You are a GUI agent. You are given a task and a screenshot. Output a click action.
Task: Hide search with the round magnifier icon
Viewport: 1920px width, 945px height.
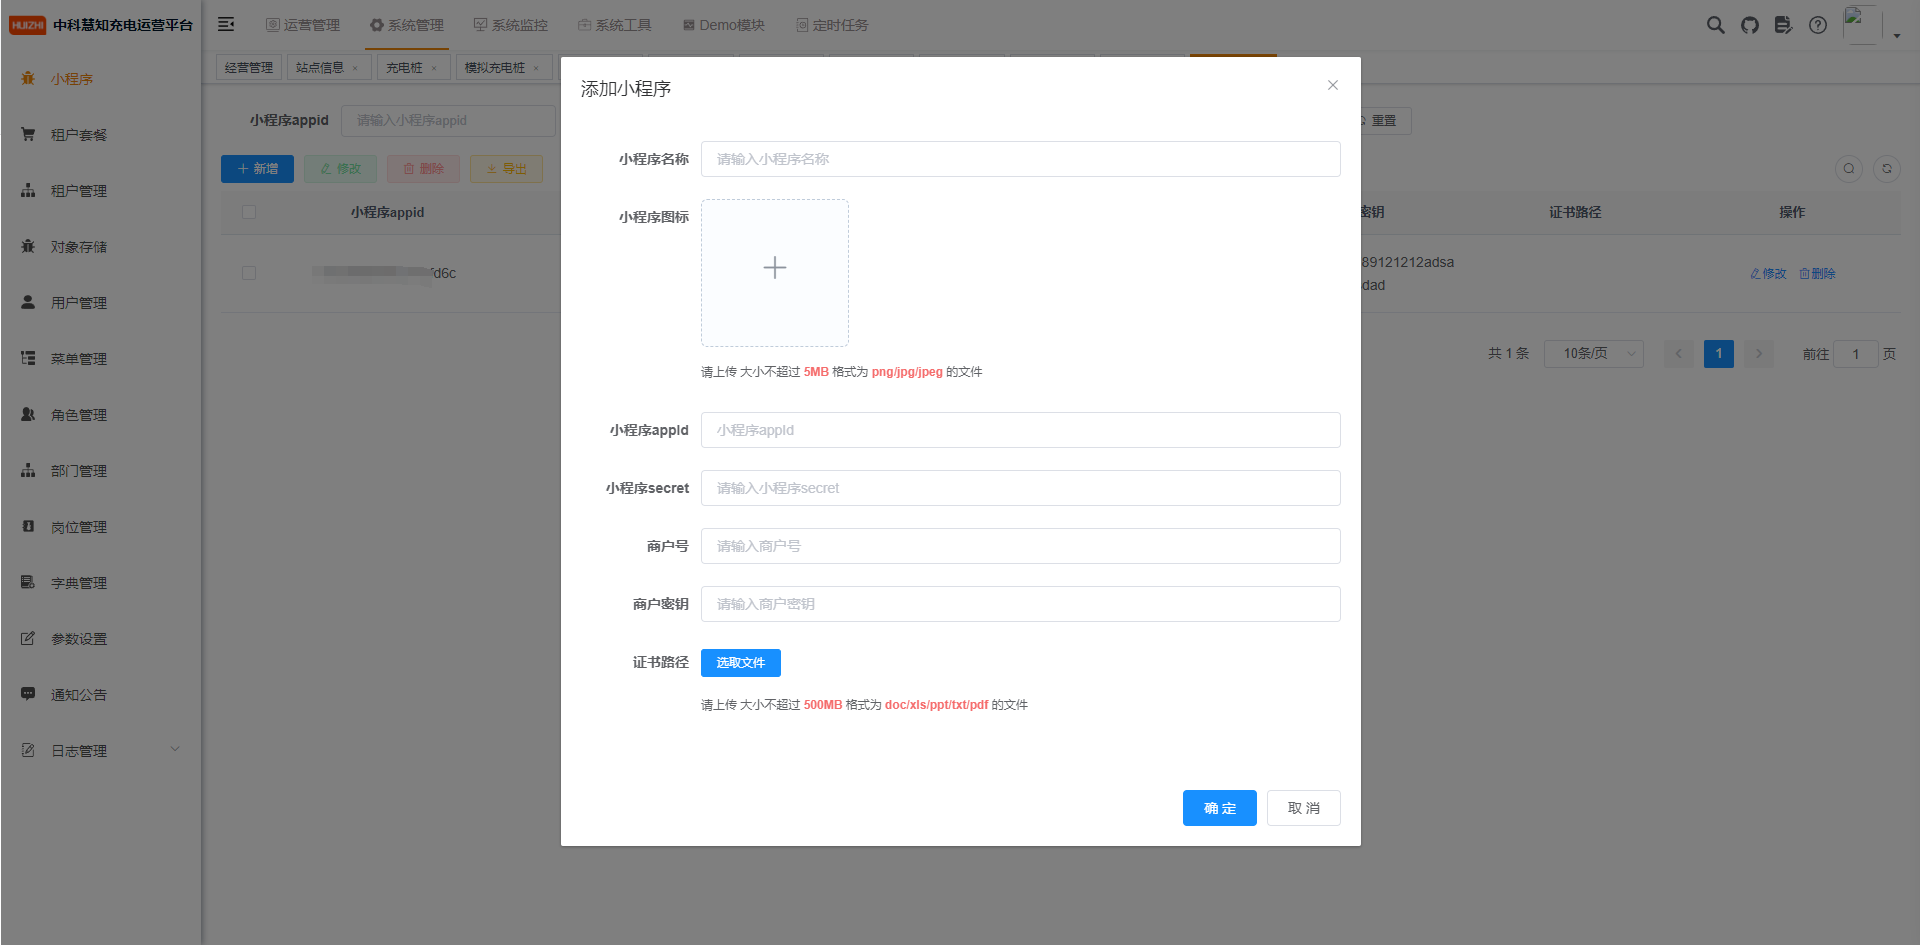coord(1849,169)
